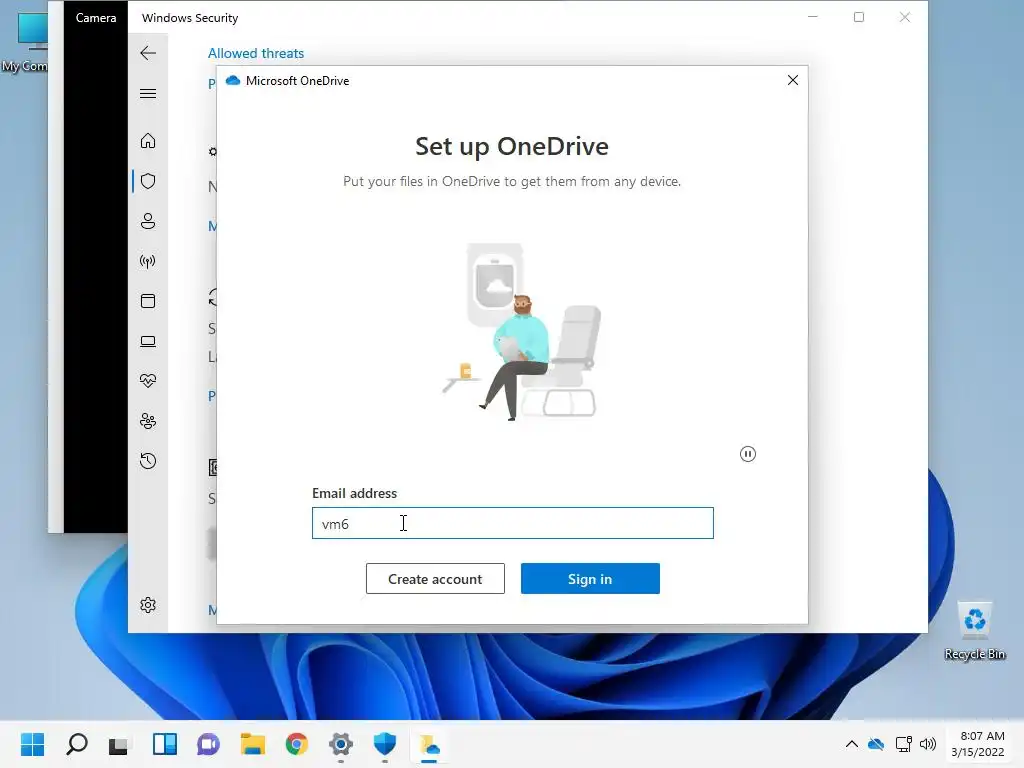Open the hamburger menu in Windows Security

tap(148, 93)
